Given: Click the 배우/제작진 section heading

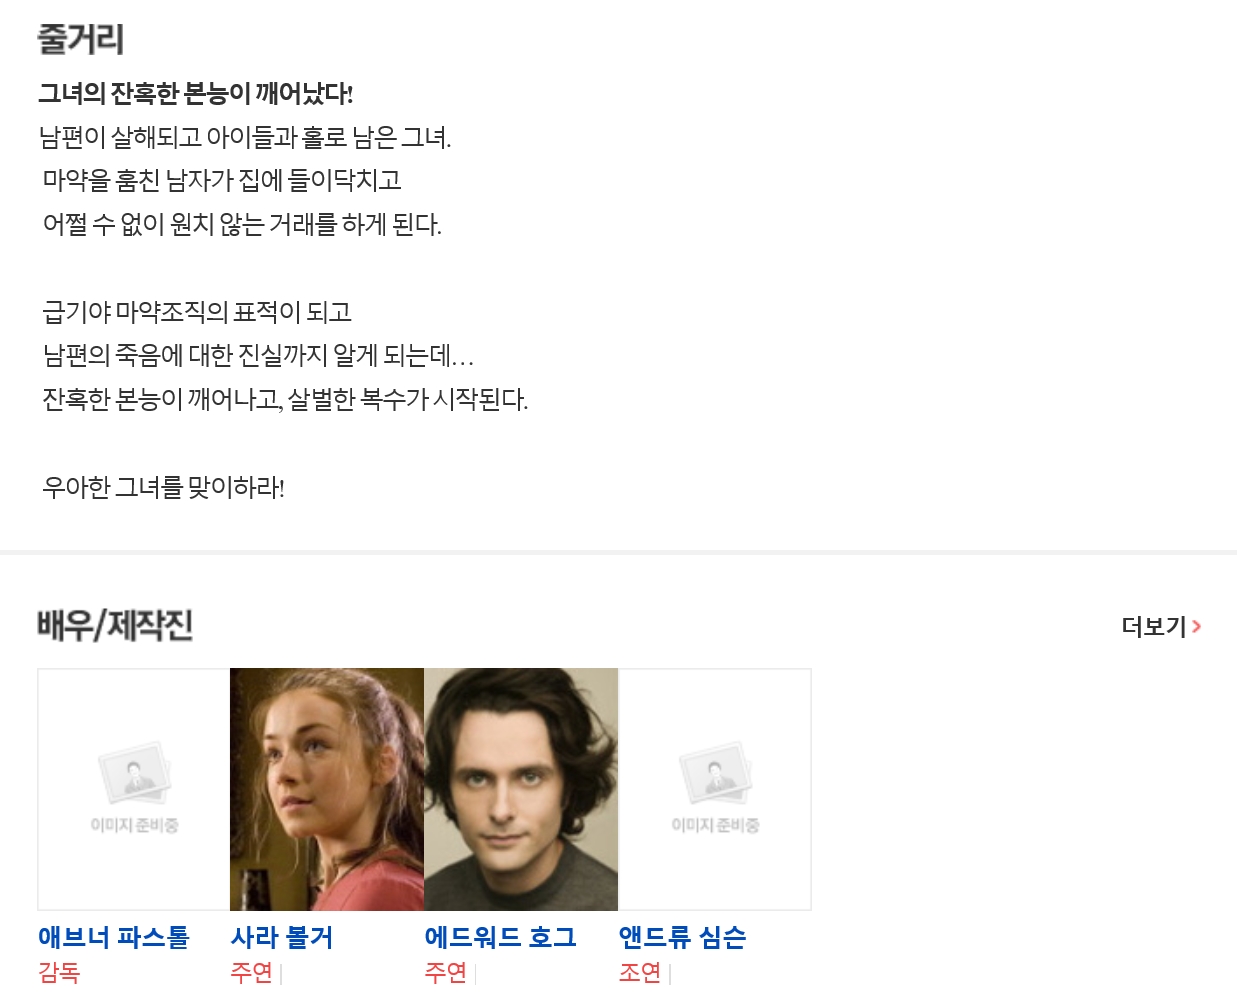Looking at the screenshot, I should [115, 626].
